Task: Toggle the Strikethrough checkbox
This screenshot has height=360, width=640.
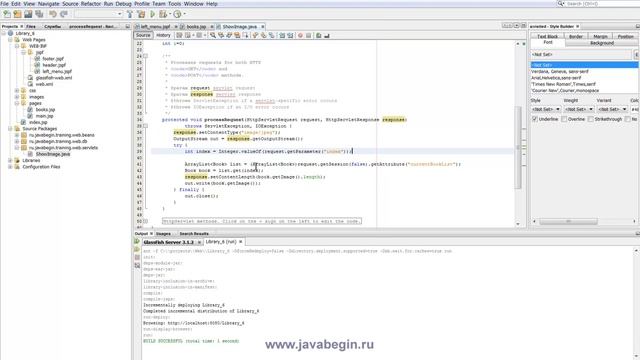Action: pos(591,119)
